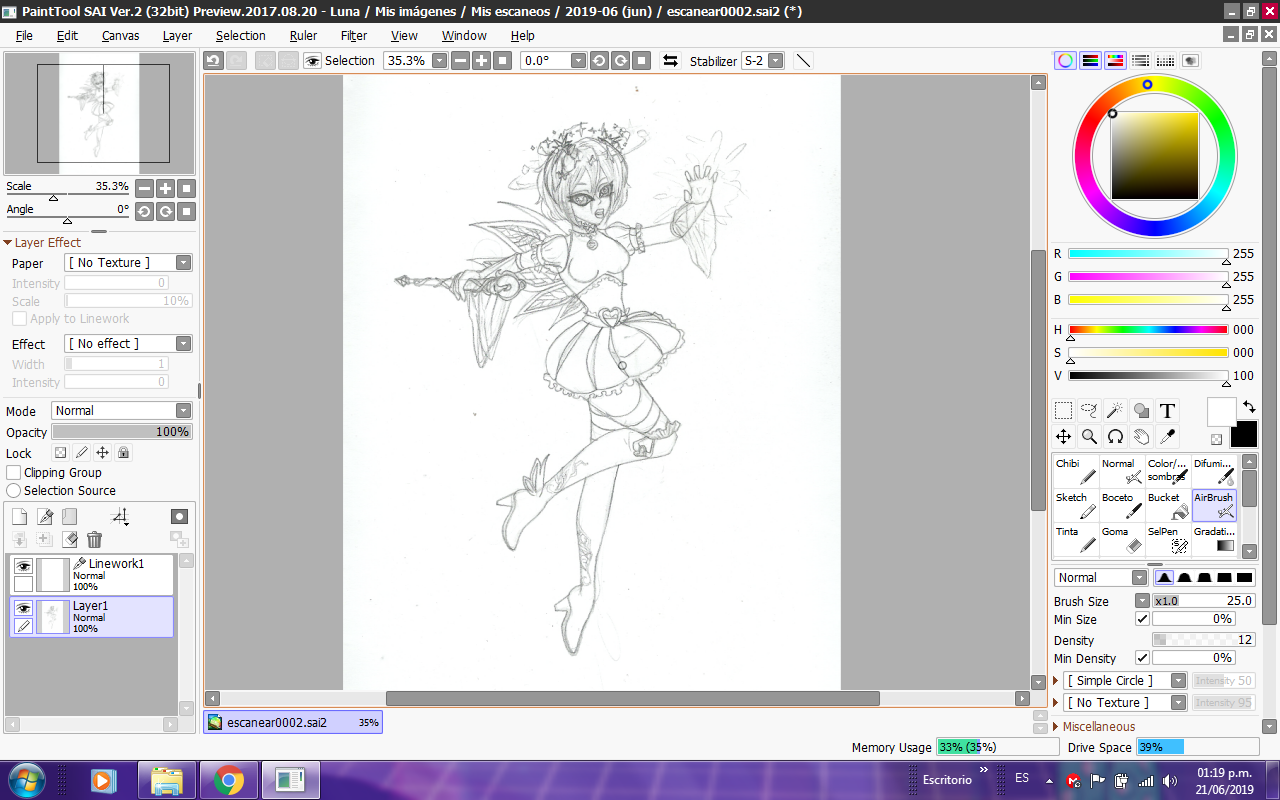The image size is (1280, 800).
Task: Select the Rotate canvas tool
Action: click(x=1115, y=437)
